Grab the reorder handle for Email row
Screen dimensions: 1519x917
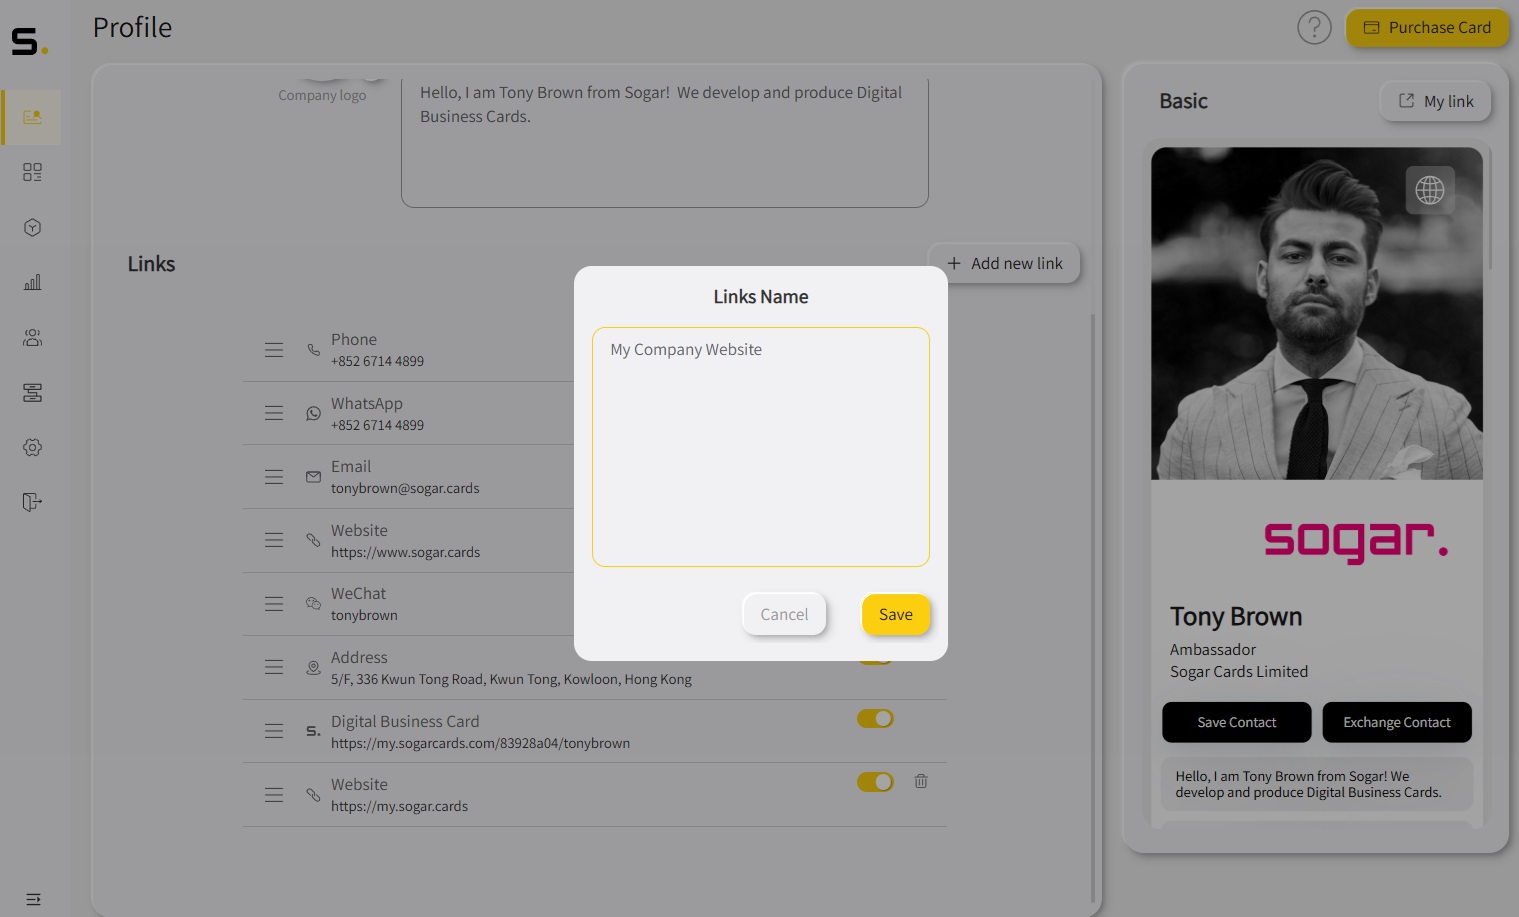(x=274, y=477)
